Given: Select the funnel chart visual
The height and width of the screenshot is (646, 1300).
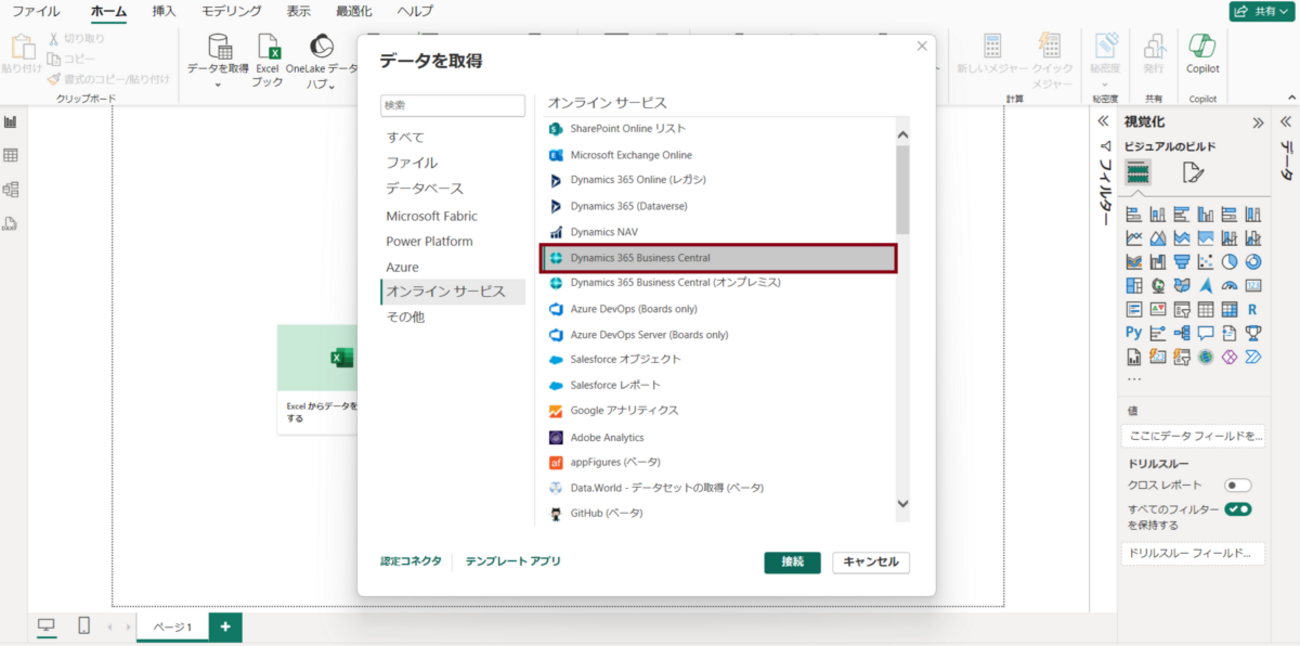Looking at the screenshot, I should (x=1181, y=262).
